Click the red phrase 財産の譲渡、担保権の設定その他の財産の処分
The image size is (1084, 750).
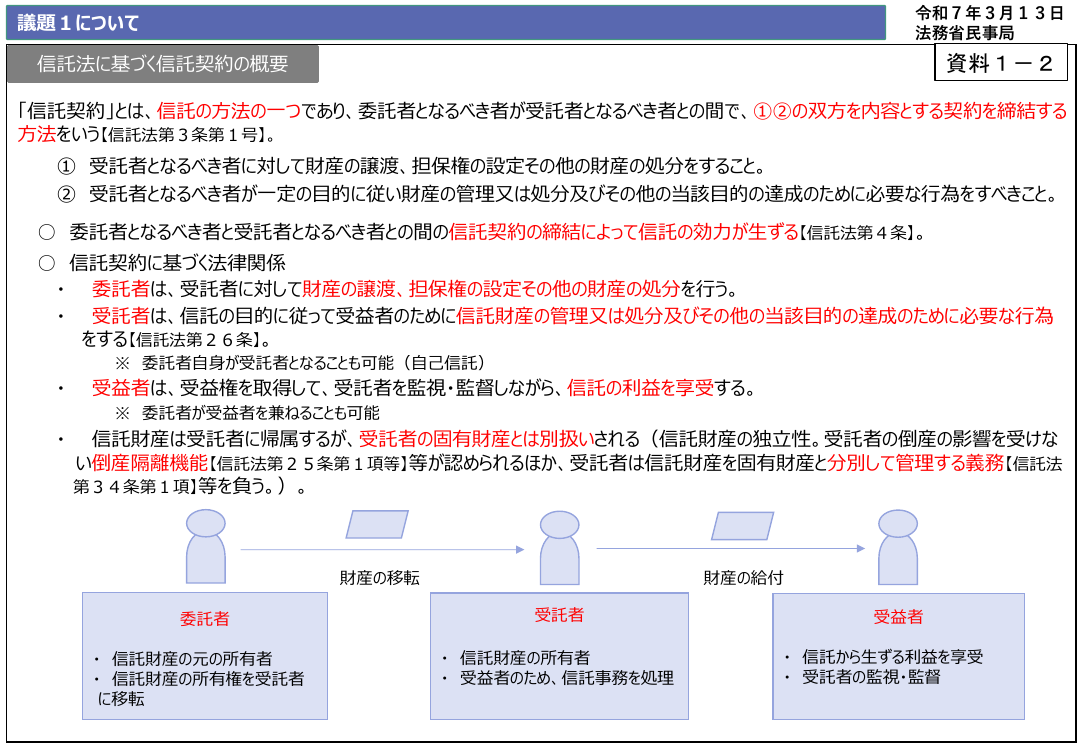(491, 288)
